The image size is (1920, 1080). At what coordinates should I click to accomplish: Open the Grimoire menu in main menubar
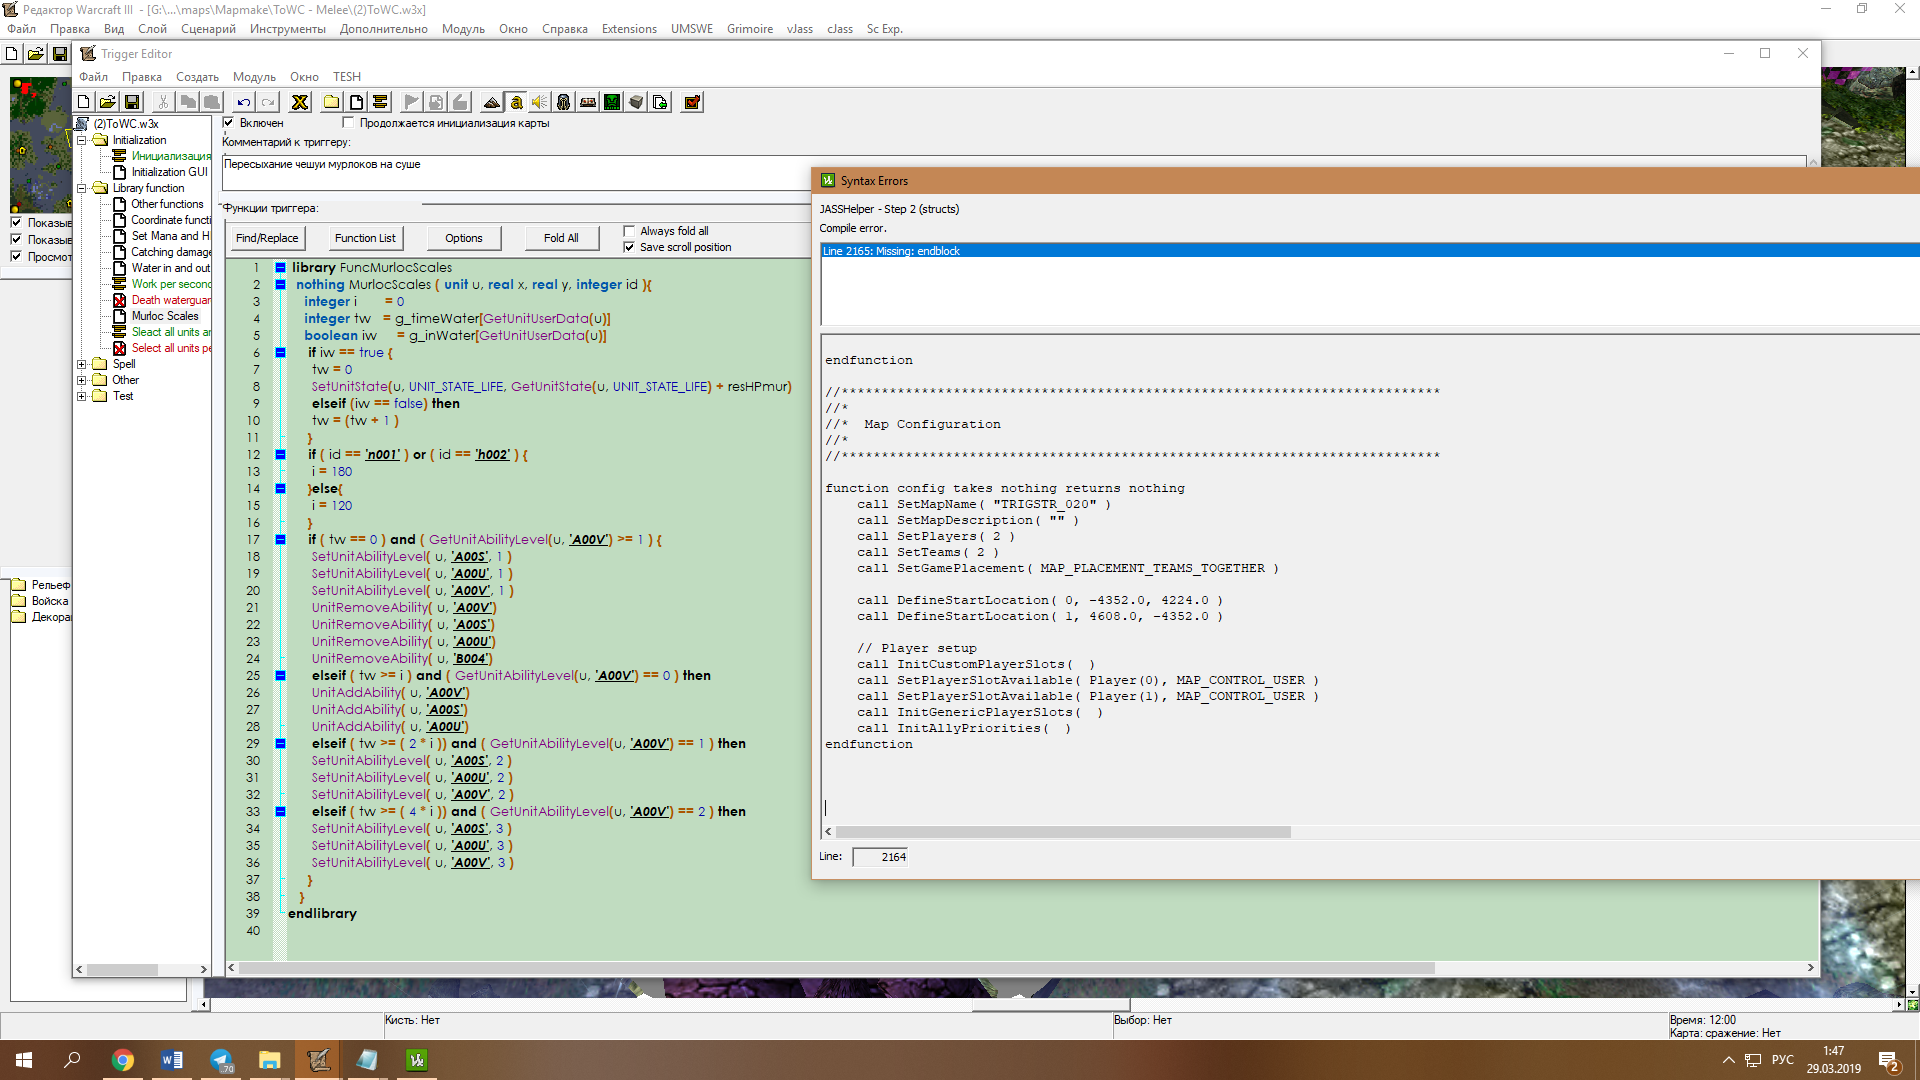click(x=749, y=29)
